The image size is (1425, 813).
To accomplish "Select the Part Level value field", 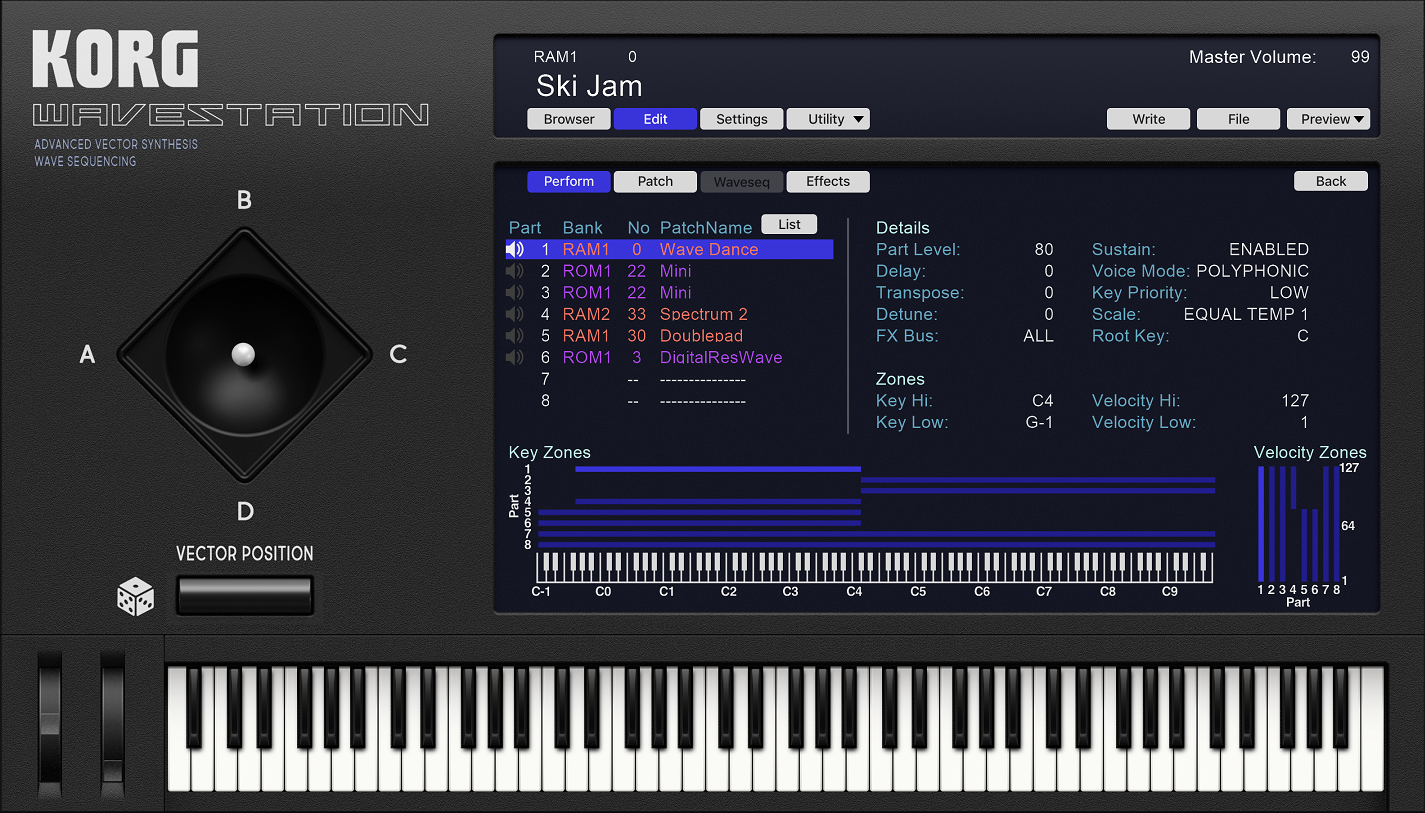I will pyautogui.click(x=1043, y=250).
